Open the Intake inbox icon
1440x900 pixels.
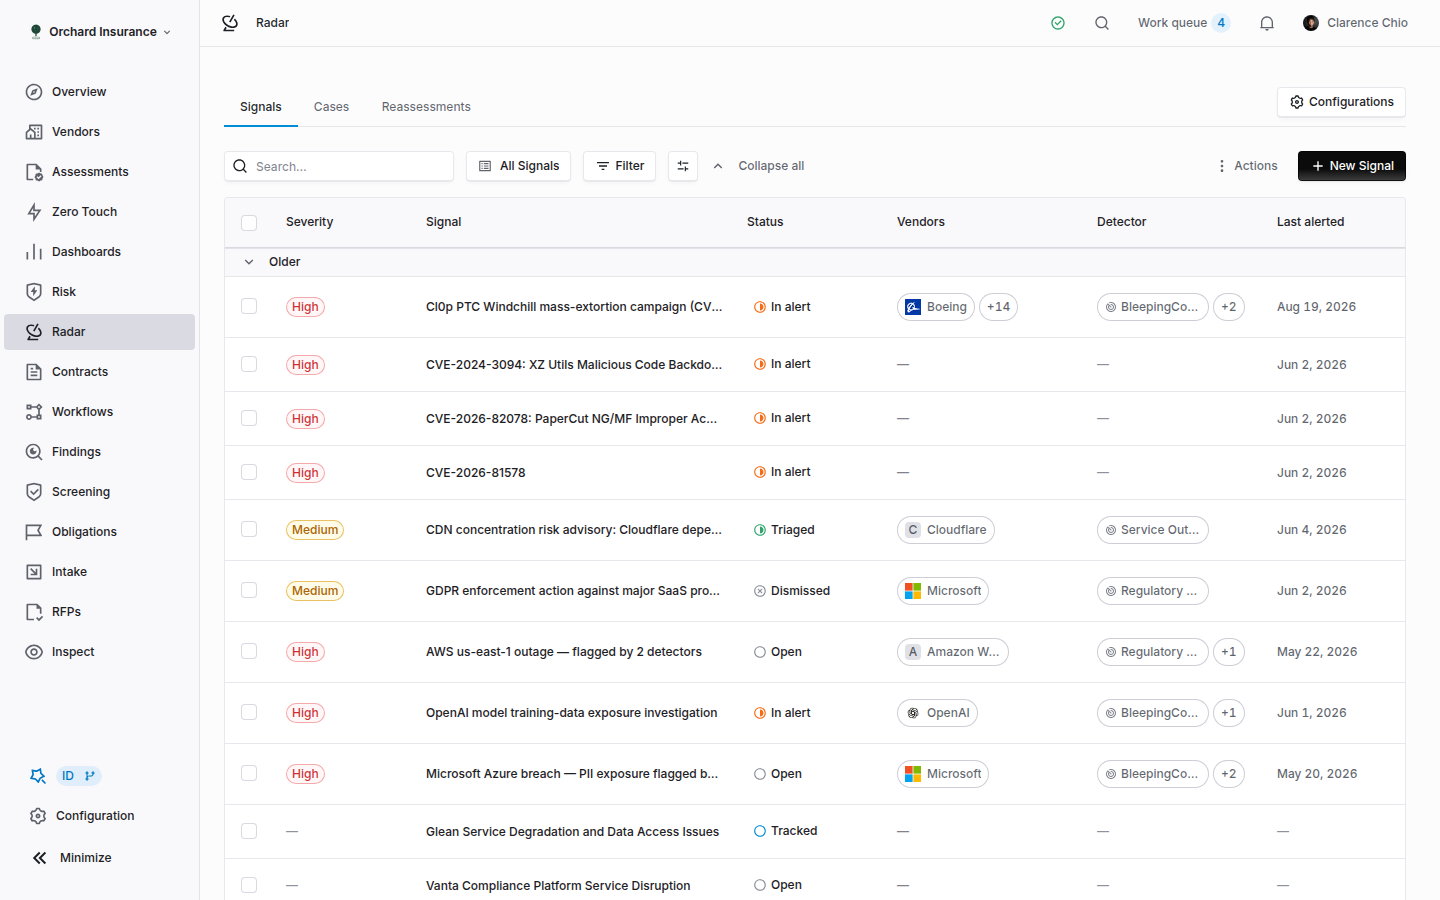[34, 572]
